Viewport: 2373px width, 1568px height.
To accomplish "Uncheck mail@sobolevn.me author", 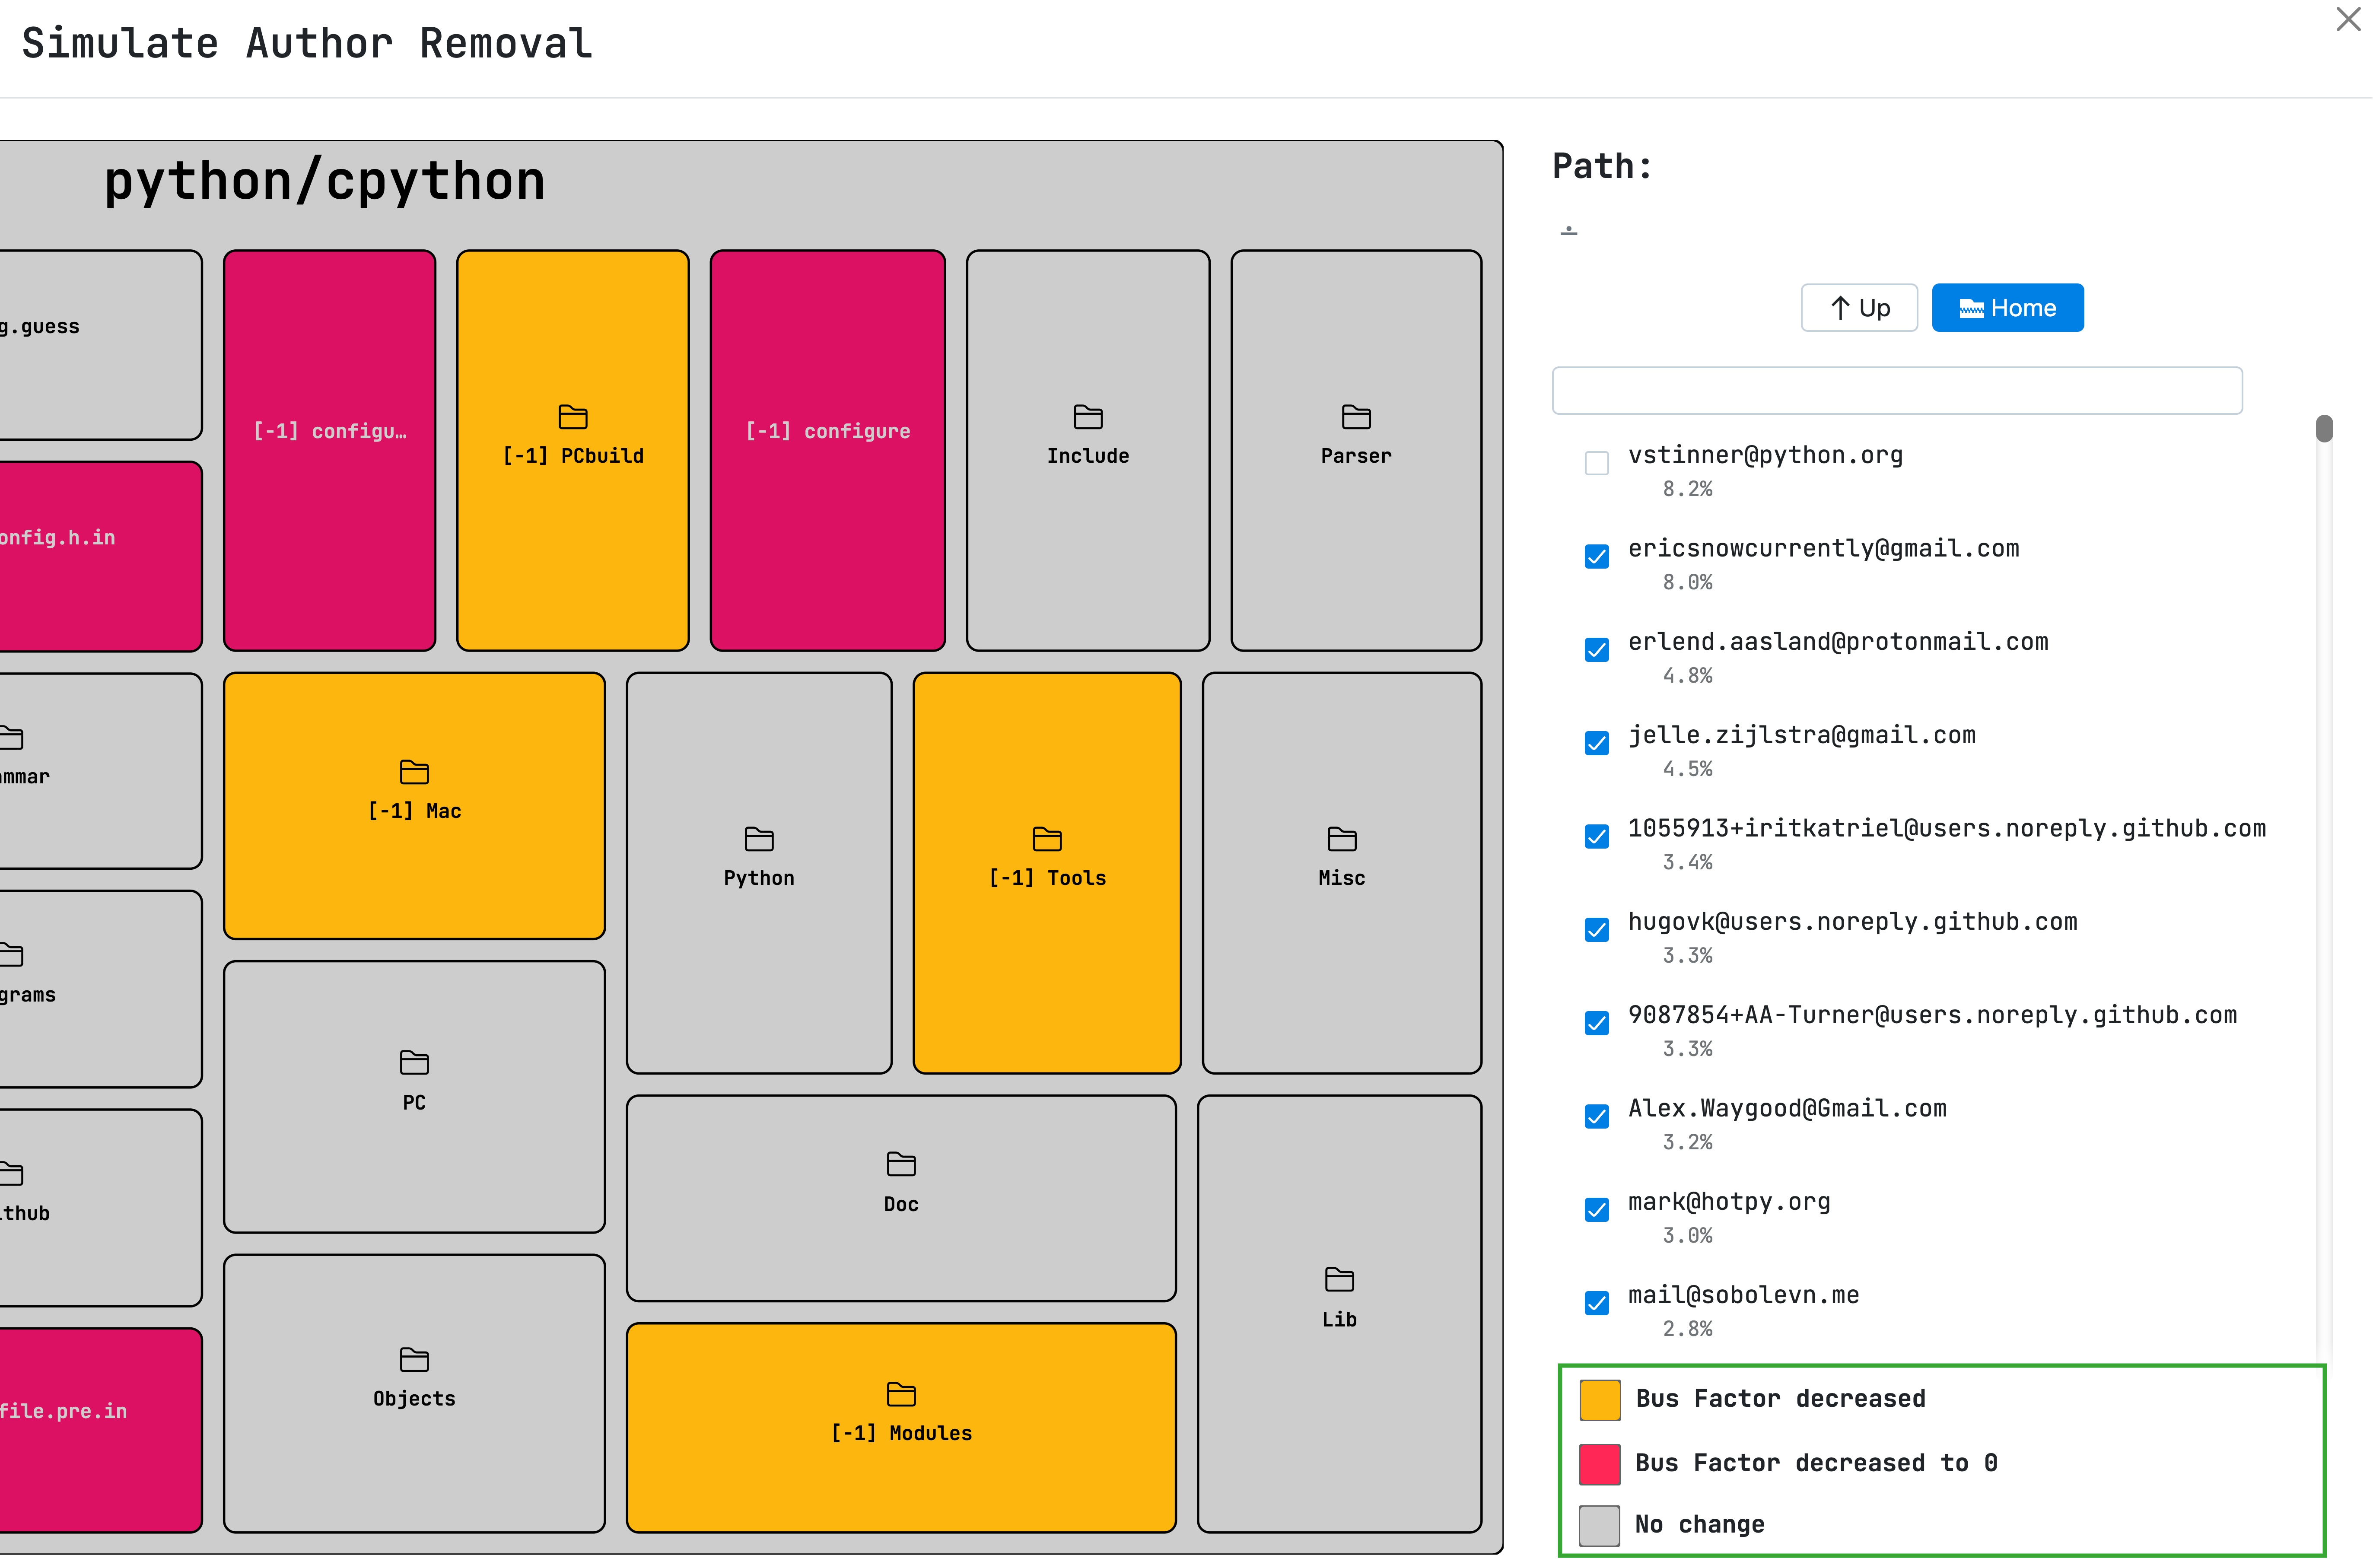I will click(1597, 1303).
